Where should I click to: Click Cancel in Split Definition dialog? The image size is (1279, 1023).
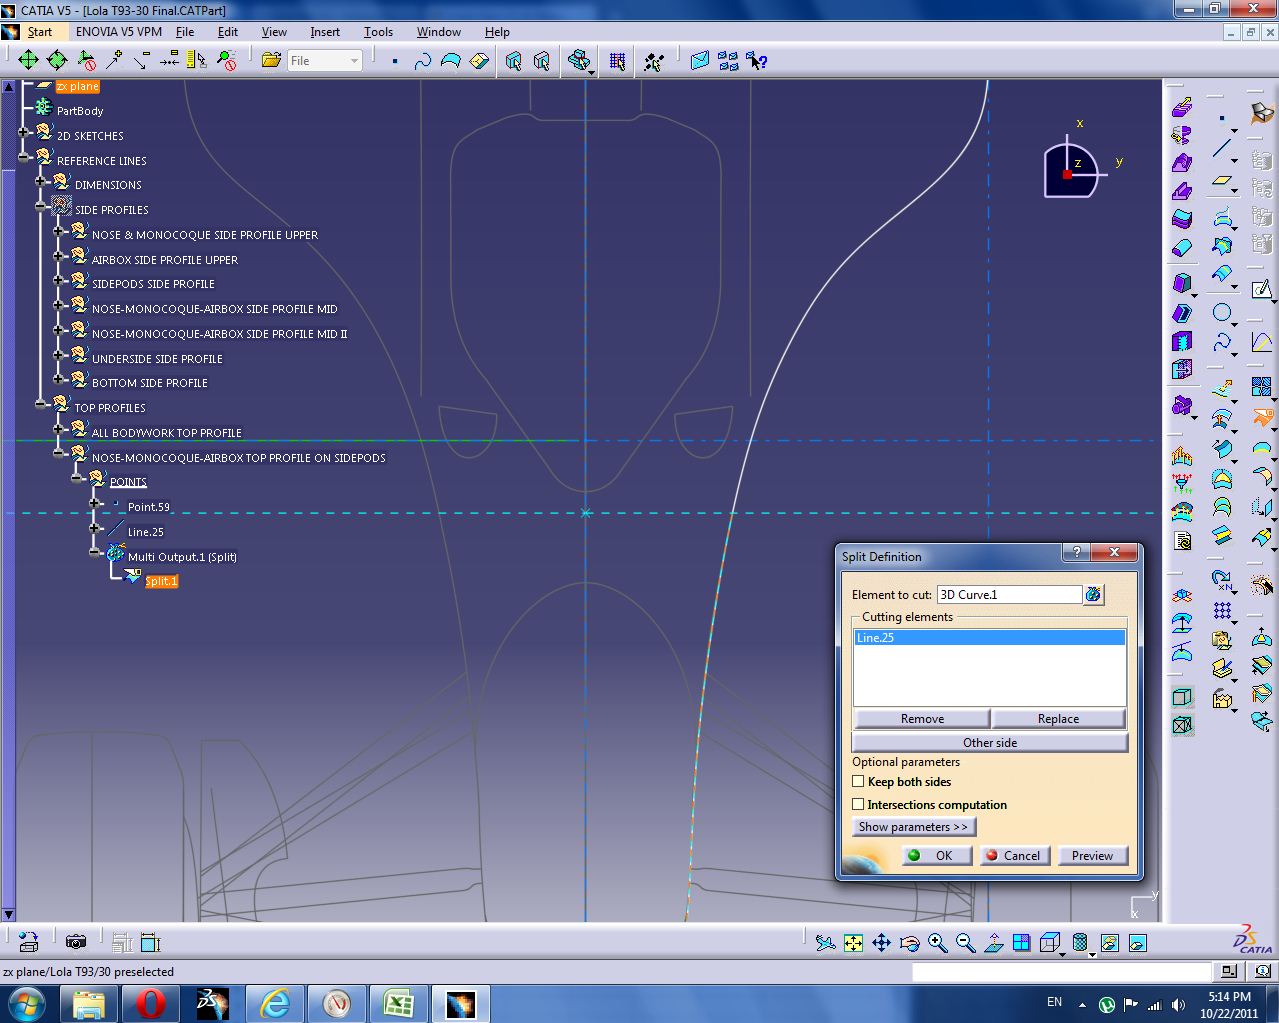pyautogui.click(x=1014, y=855)
